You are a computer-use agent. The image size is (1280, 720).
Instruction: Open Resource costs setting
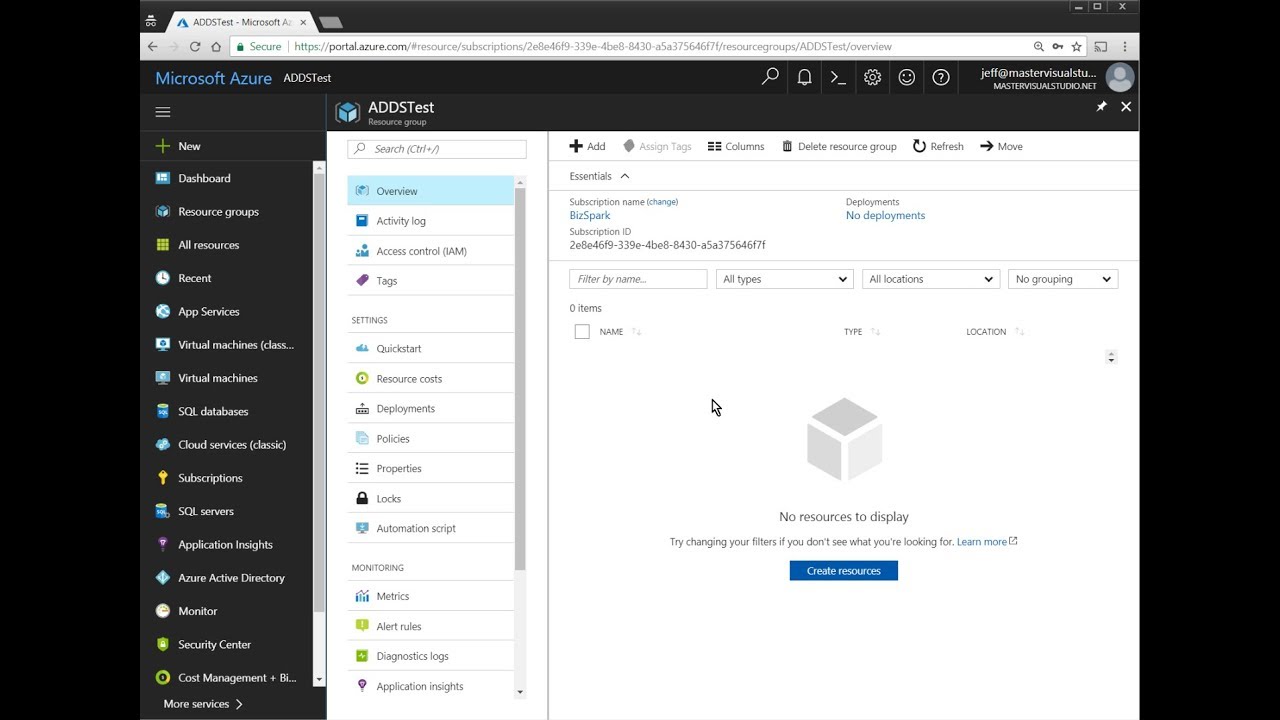coord(430,379)
